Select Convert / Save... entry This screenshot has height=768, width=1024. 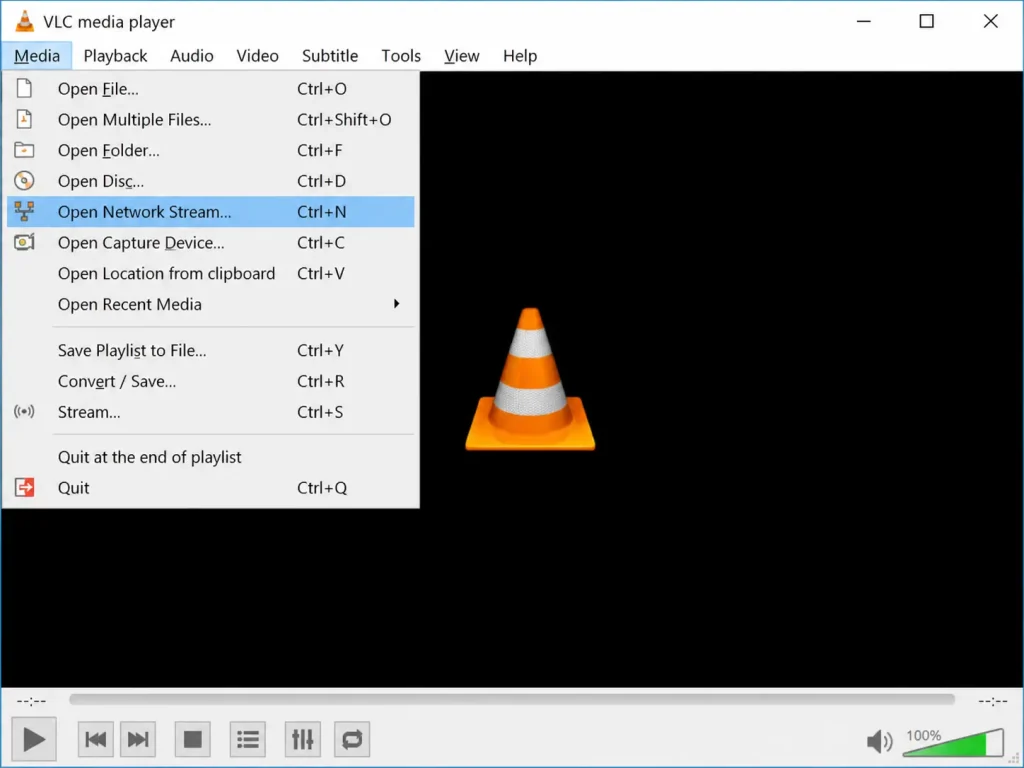click(x=210, y=381)
